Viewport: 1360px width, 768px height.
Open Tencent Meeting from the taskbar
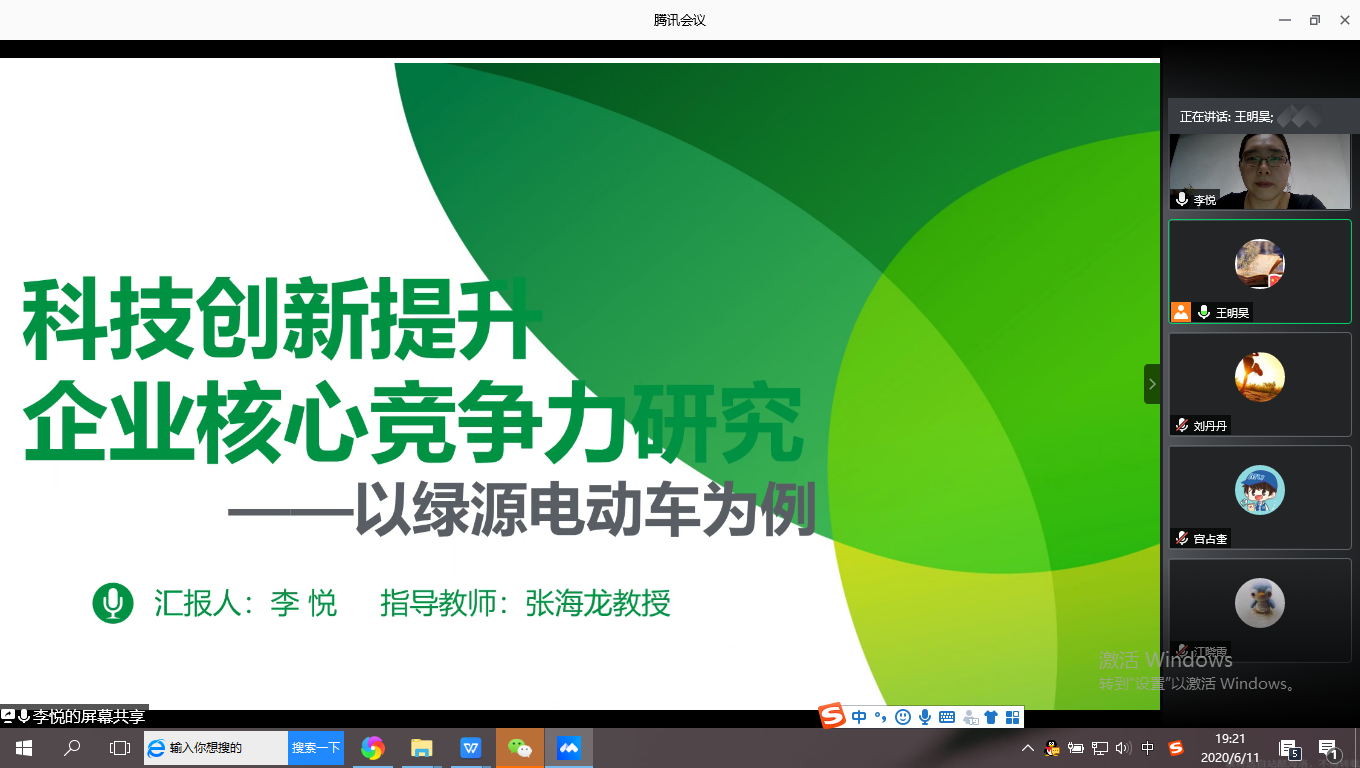[569, 748]
